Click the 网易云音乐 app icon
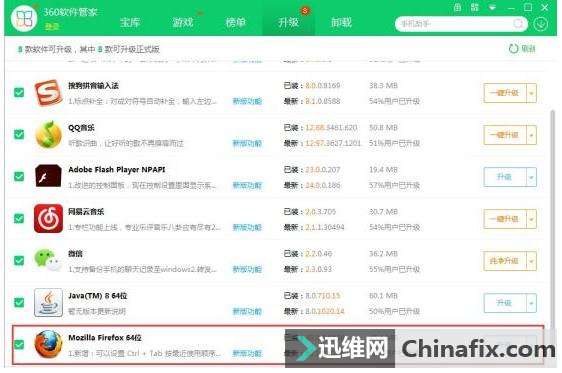562x373 pixels. [x=48, y=219]
